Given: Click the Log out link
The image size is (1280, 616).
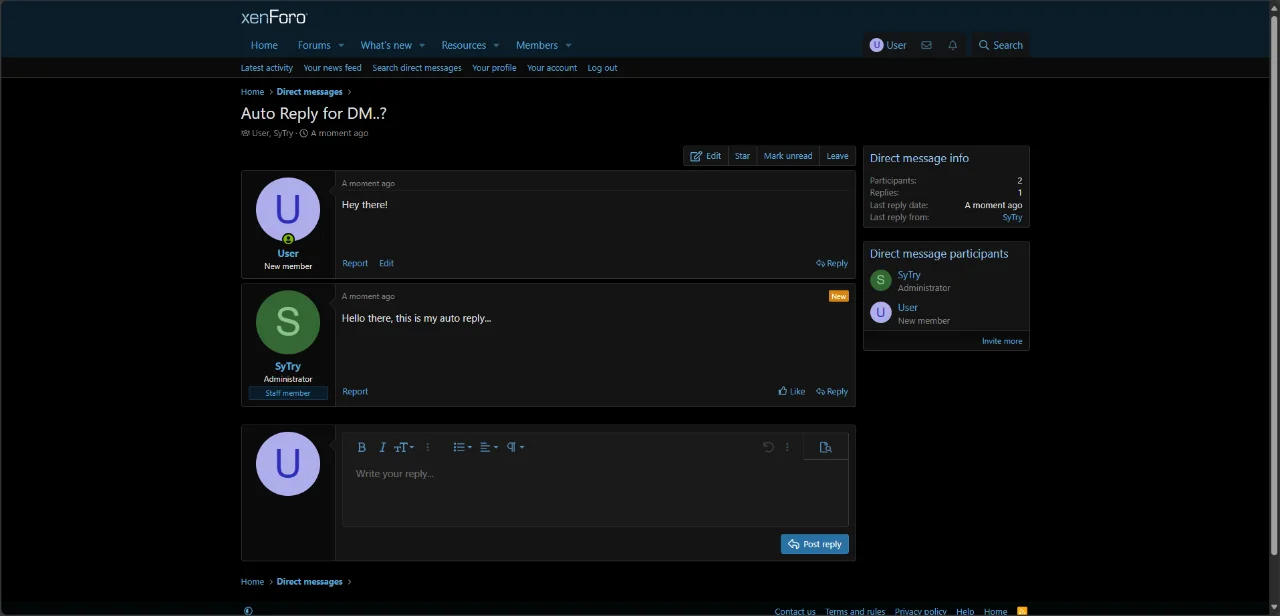Looking at the screenshot, I should [602, 68].
